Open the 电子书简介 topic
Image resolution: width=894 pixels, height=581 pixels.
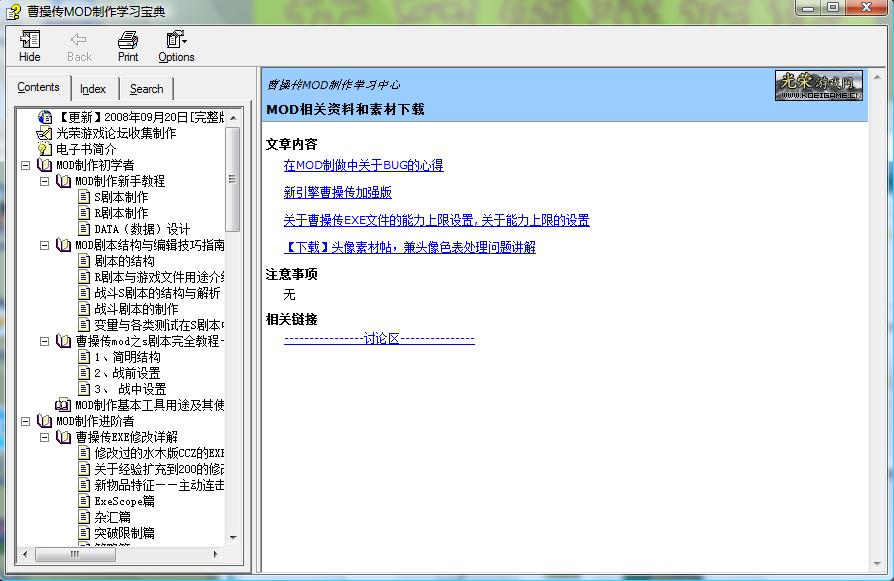pos(86,149)
